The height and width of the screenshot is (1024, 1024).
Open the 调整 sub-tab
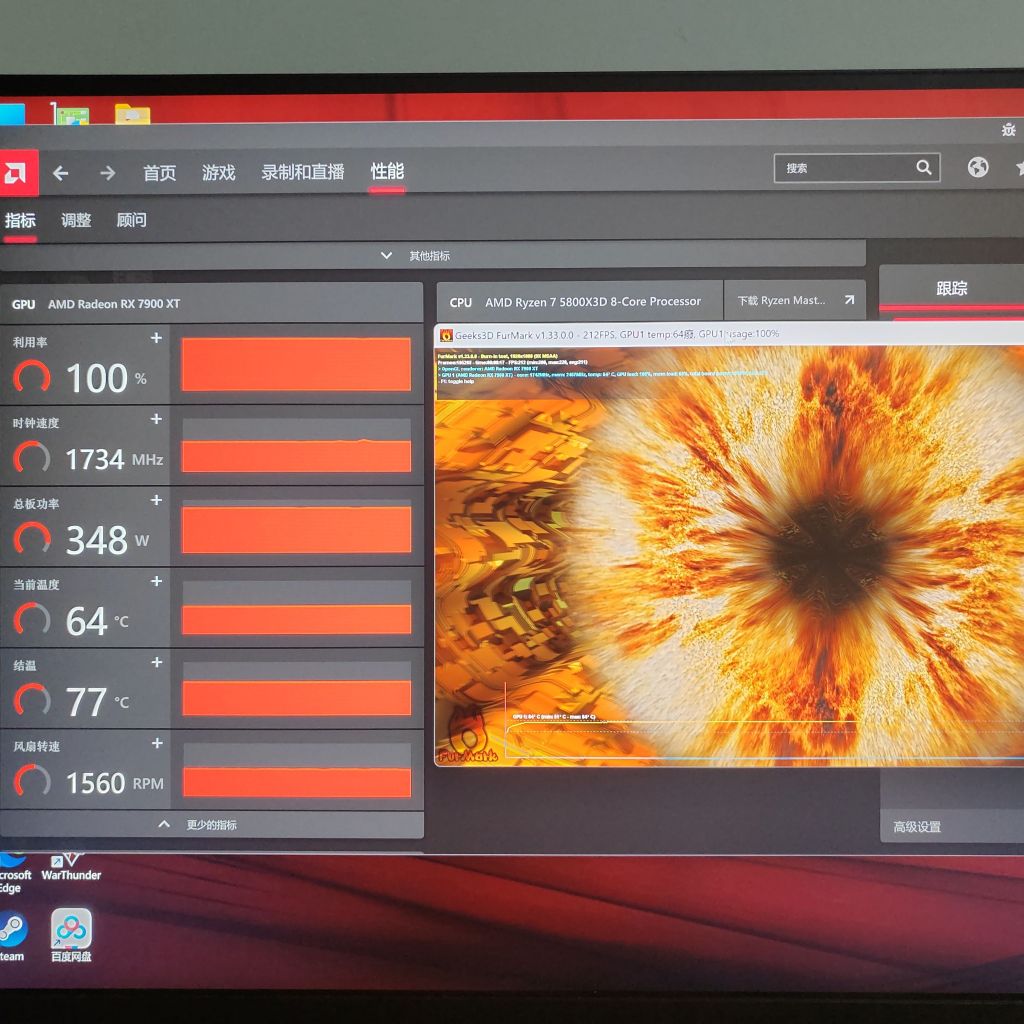(x=76, y=220)
